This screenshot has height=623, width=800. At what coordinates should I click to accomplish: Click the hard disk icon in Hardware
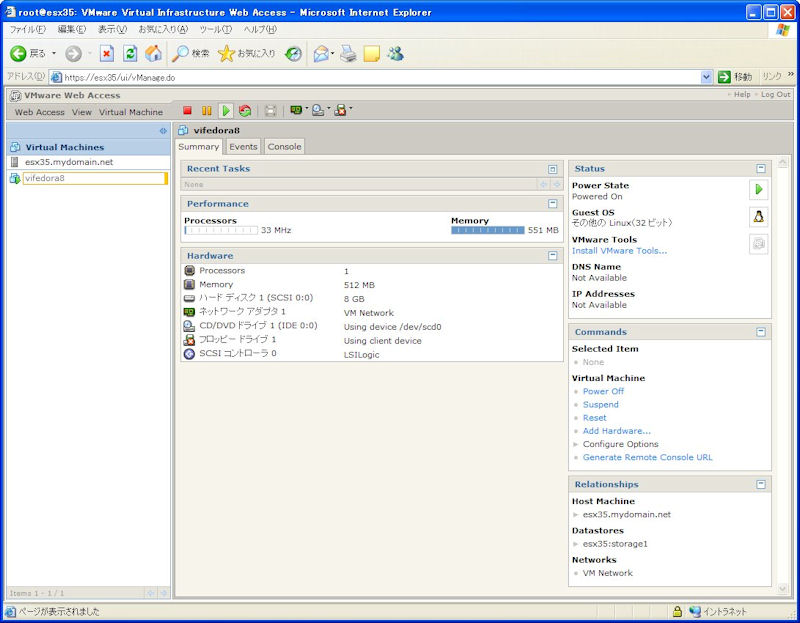tap(189, 298)
